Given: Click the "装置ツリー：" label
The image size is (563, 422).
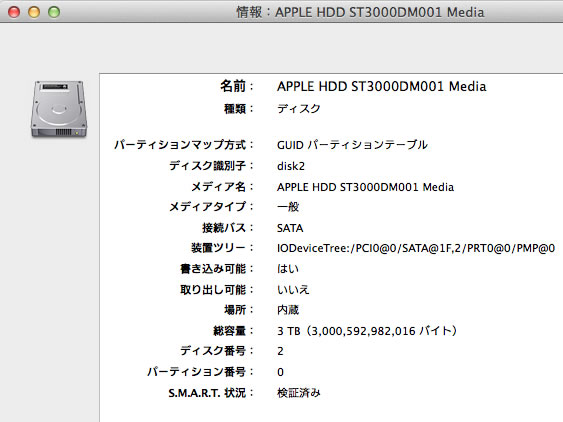Looking at the screenshot, I should coord(222,248).
